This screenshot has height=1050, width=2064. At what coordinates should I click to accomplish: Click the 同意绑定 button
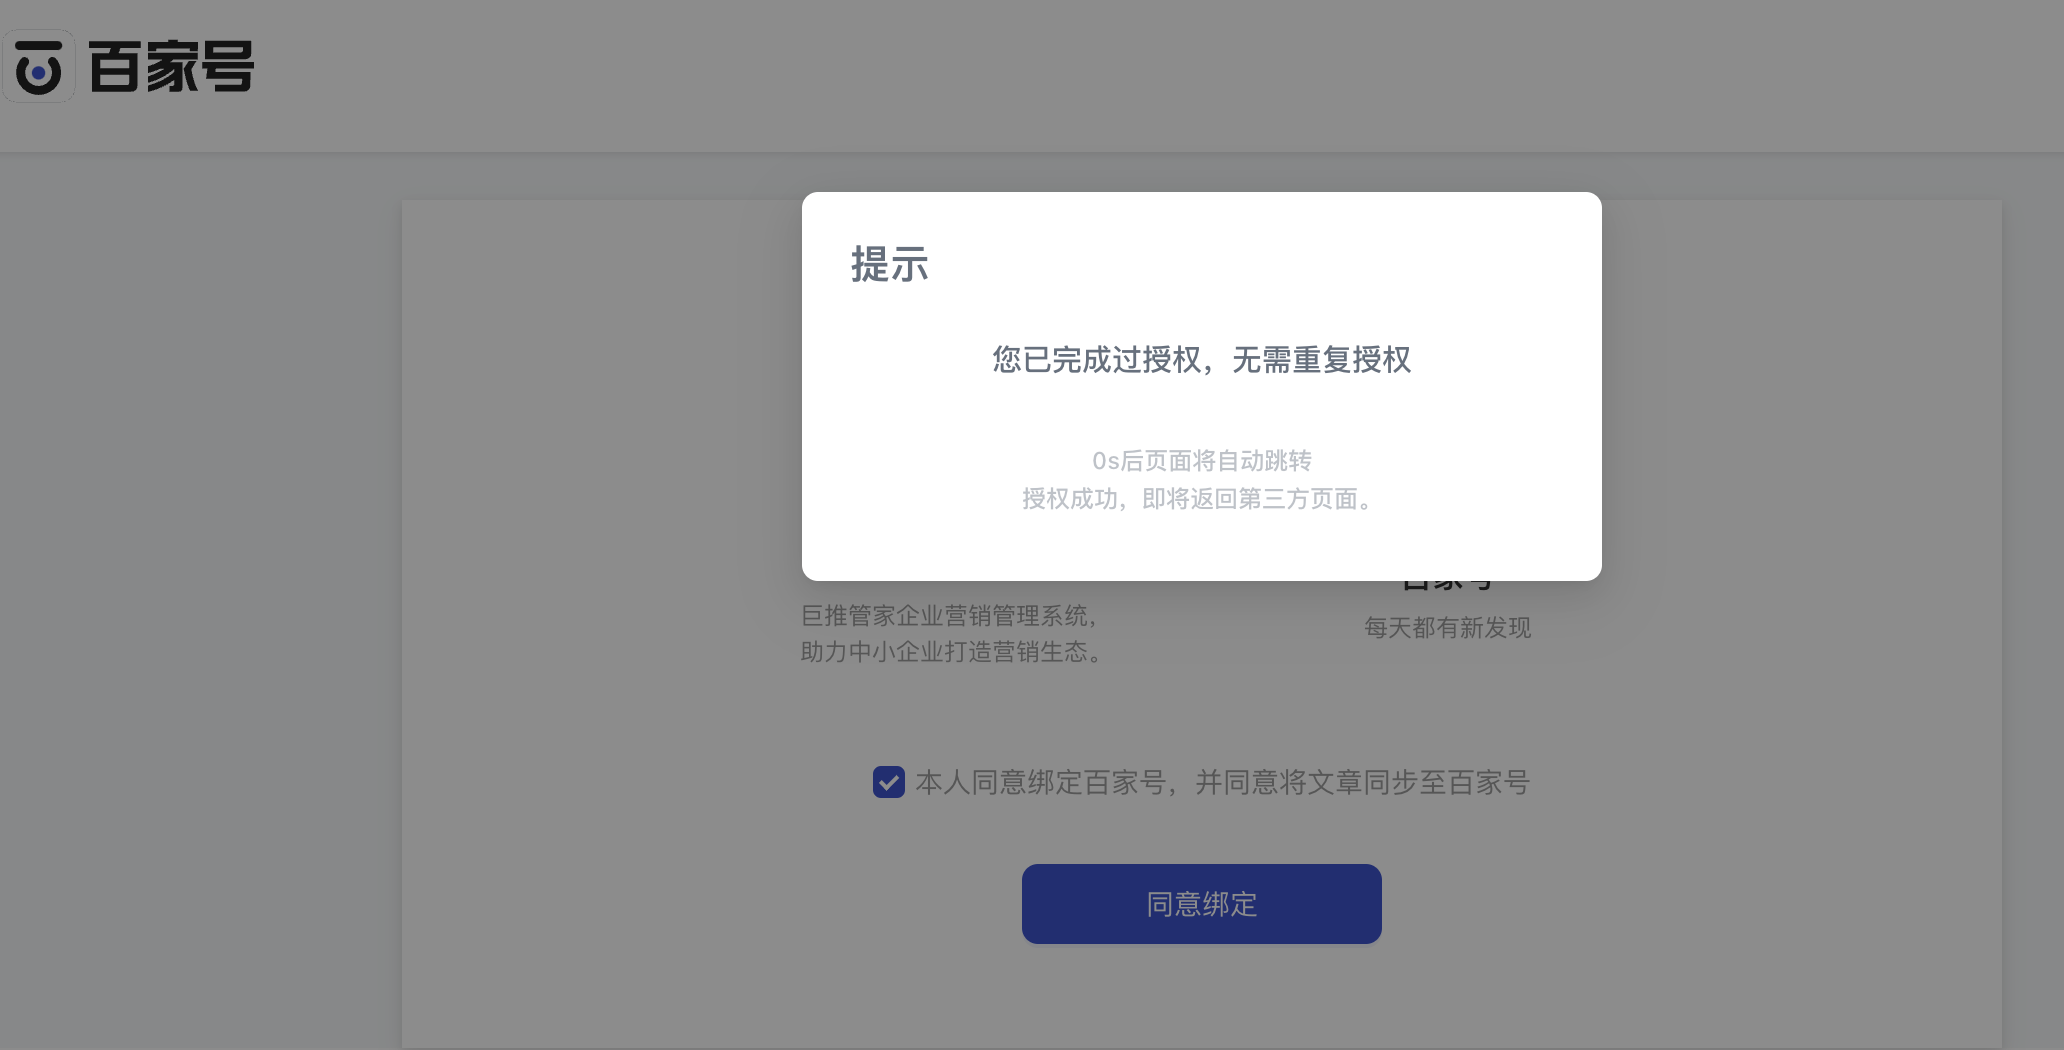pos(1201,904)
